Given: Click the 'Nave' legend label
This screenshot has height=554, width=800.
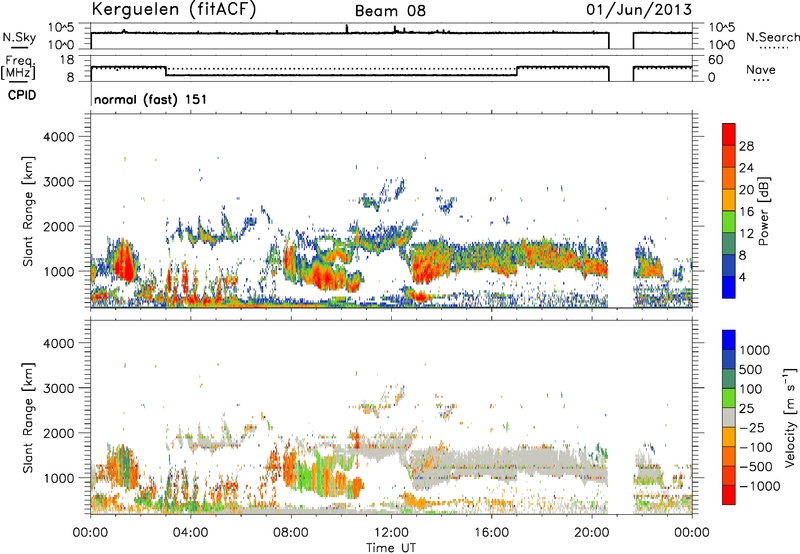Looking at the screenshot, I should tap(761, 70).
